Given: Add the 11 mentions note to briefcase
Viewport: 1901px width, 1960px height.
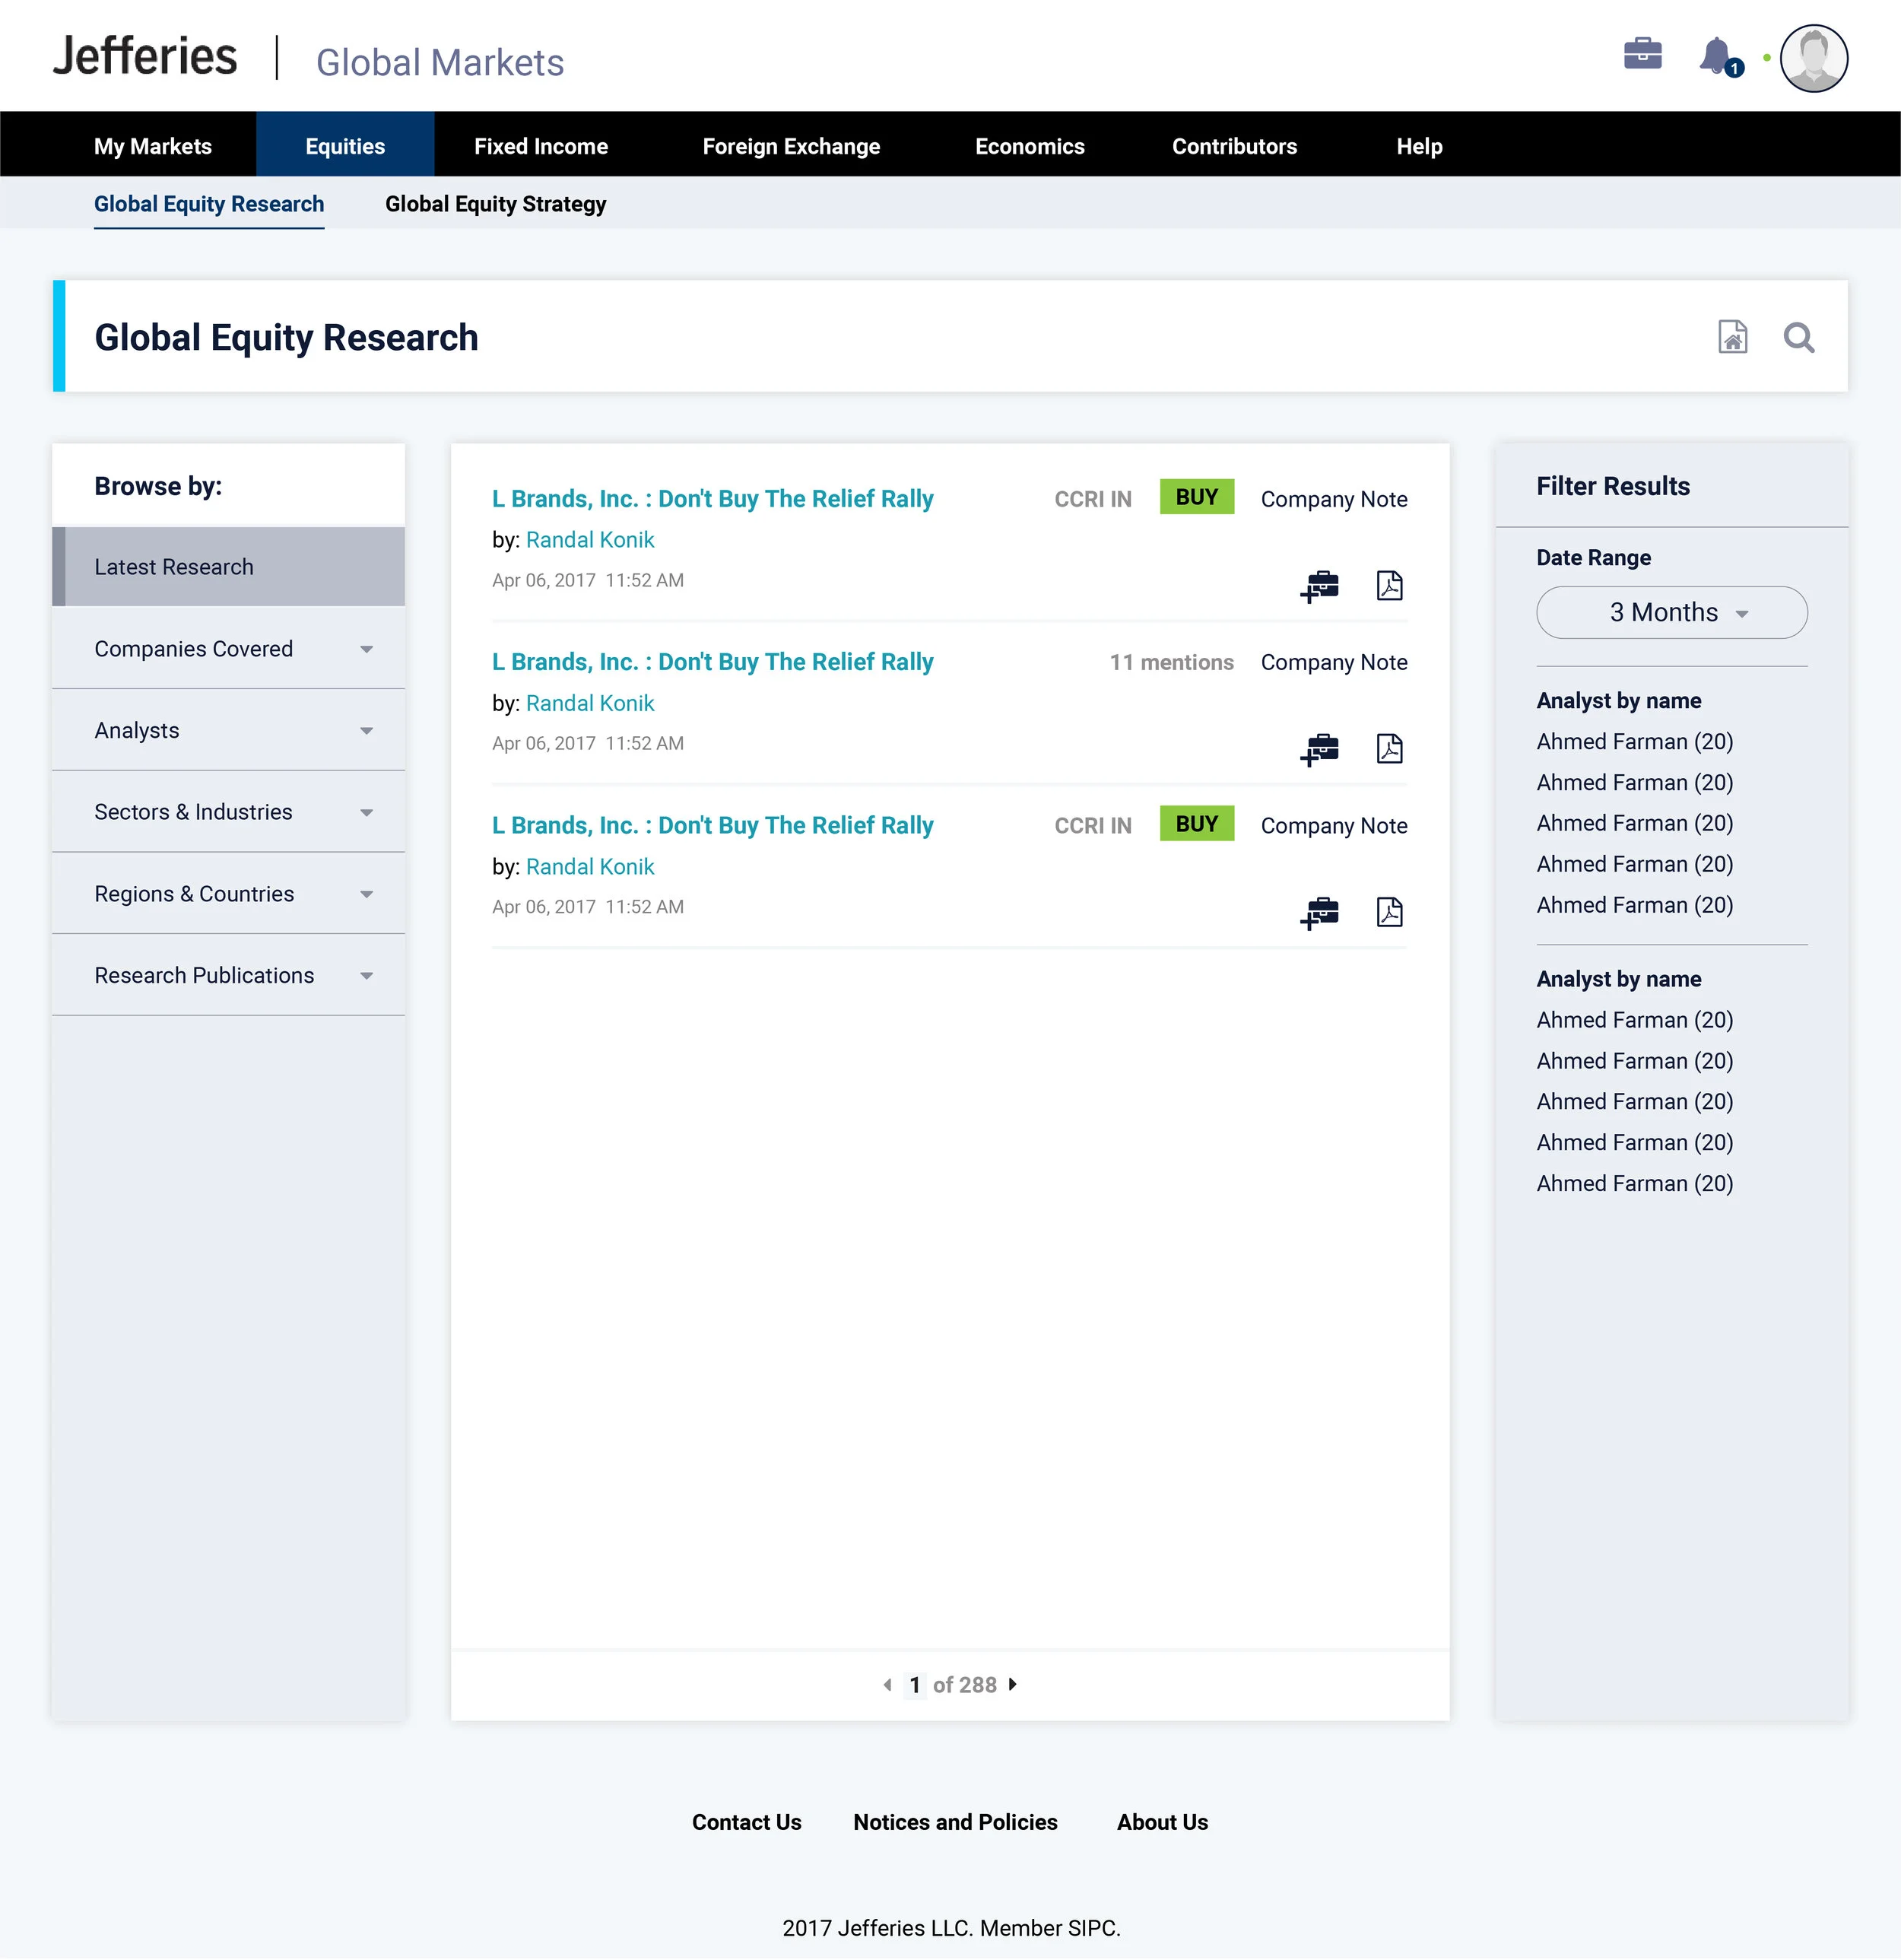Looking at the screenshot, I should coord(1319,749).
